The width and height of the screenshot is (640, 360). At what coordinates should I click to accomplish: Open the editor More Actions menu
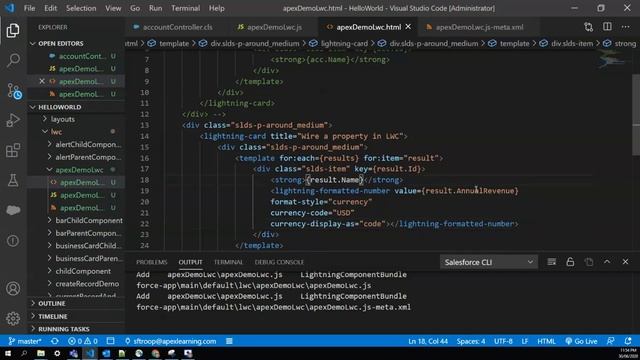click(x=626, y=27)
